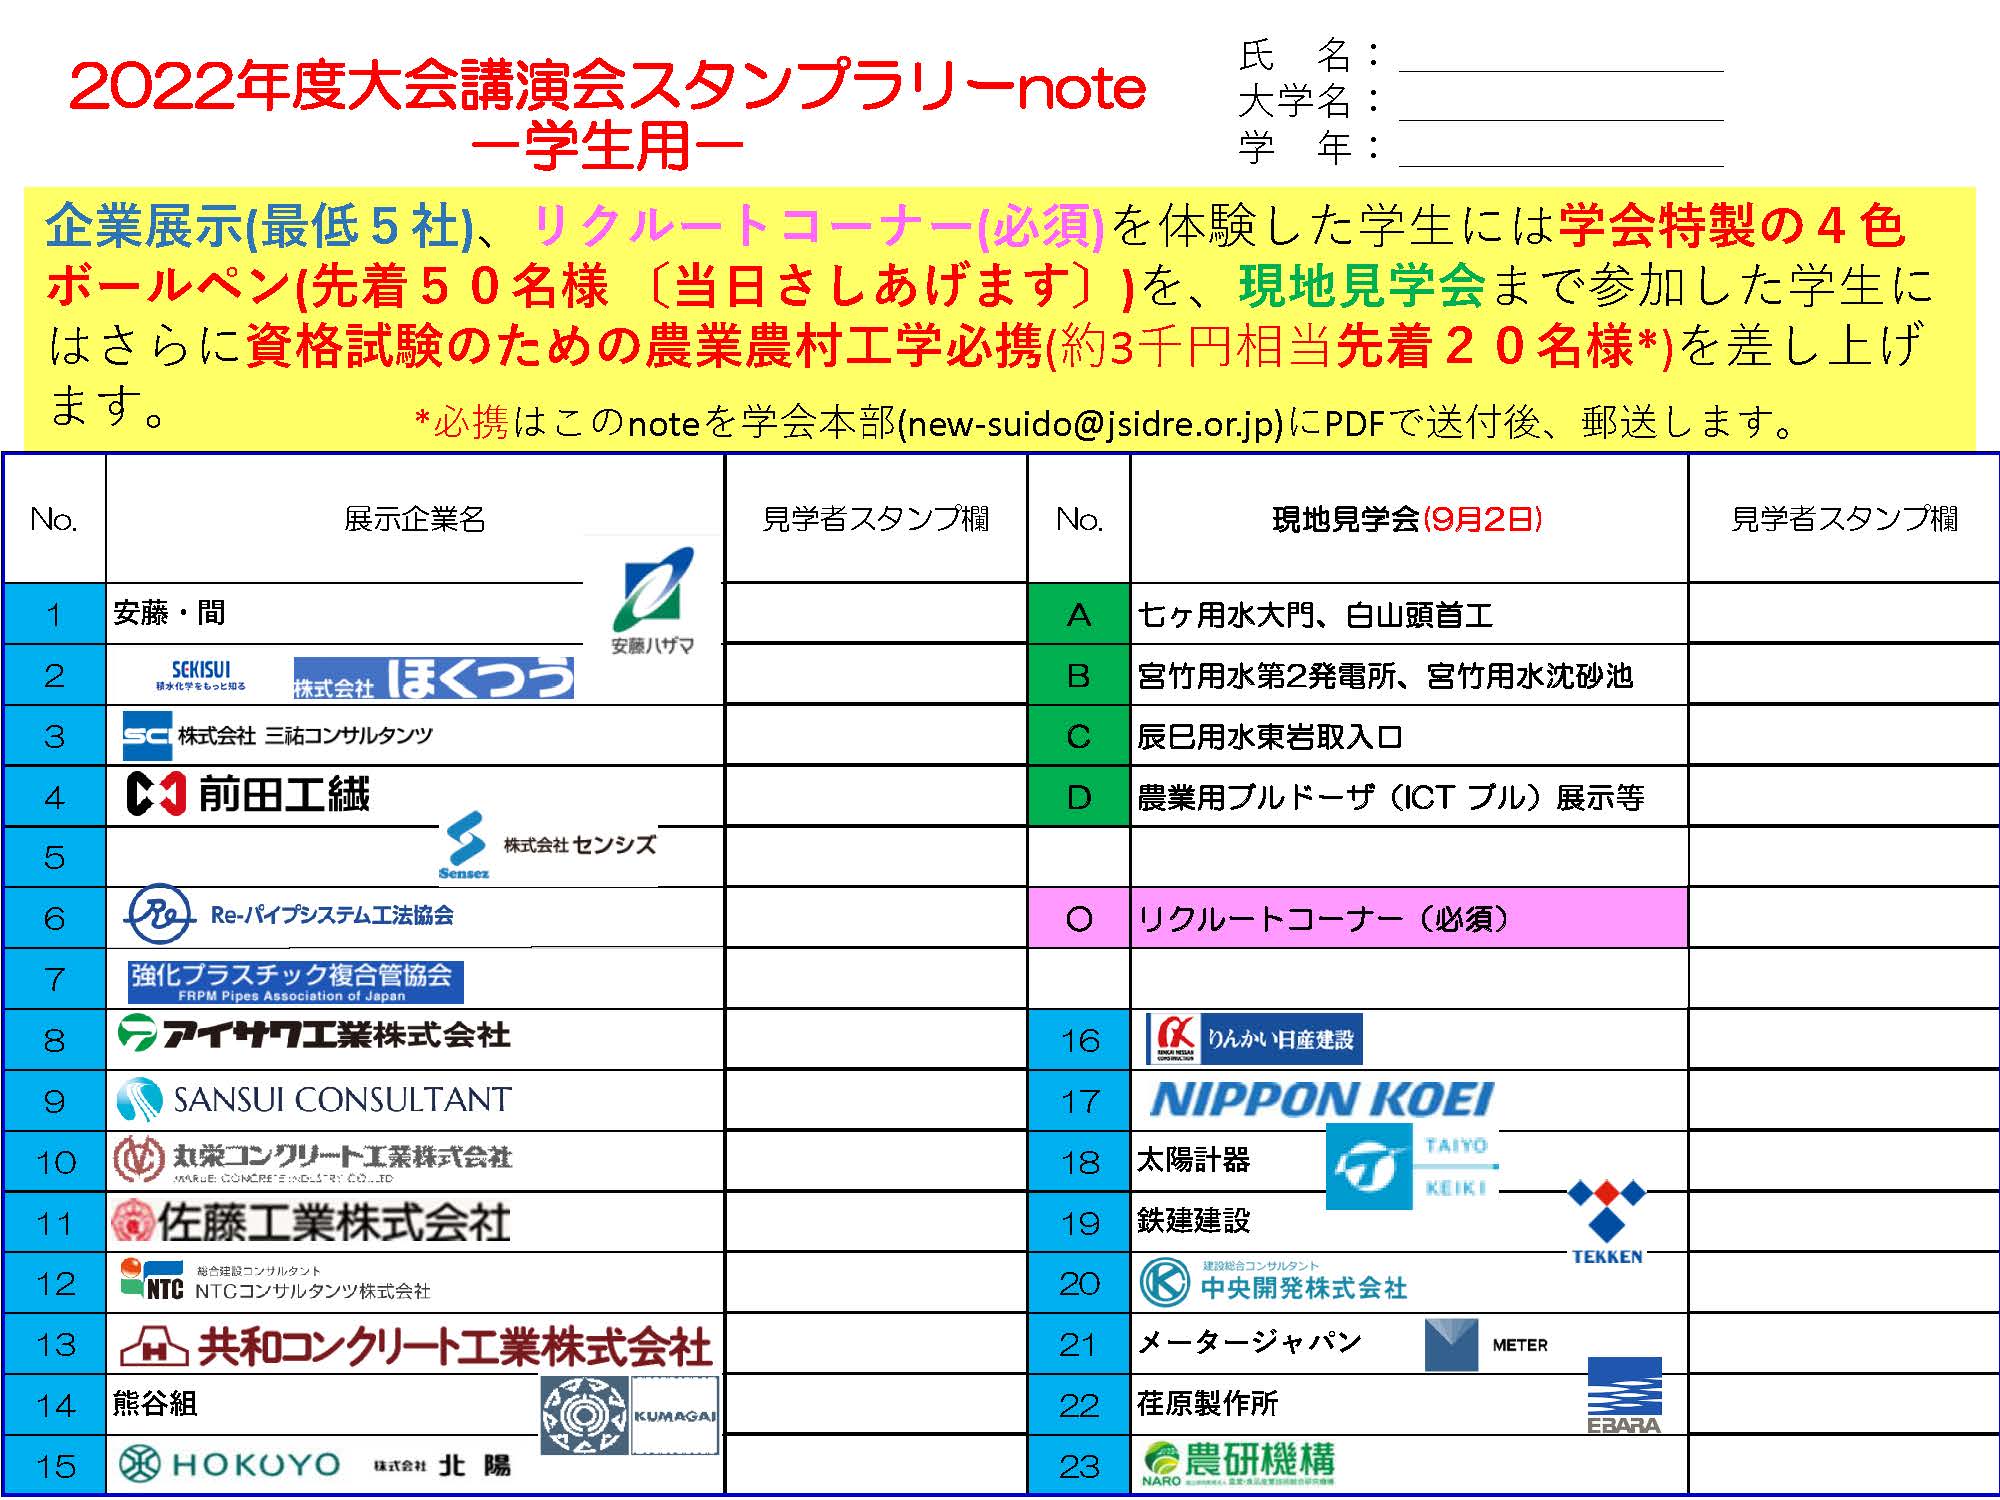Click the stamp cell for リクルートコーナー row
2000x1500 pixels.
1843,917
